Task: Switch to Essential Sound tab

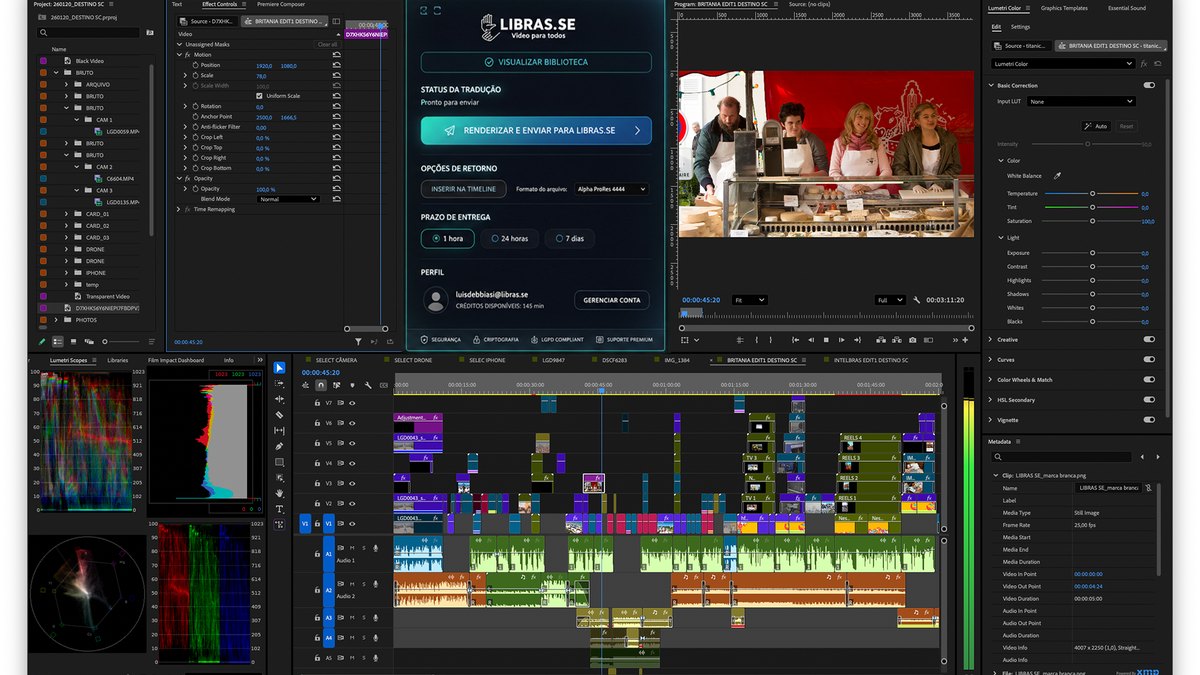Action: point(1127,8)
